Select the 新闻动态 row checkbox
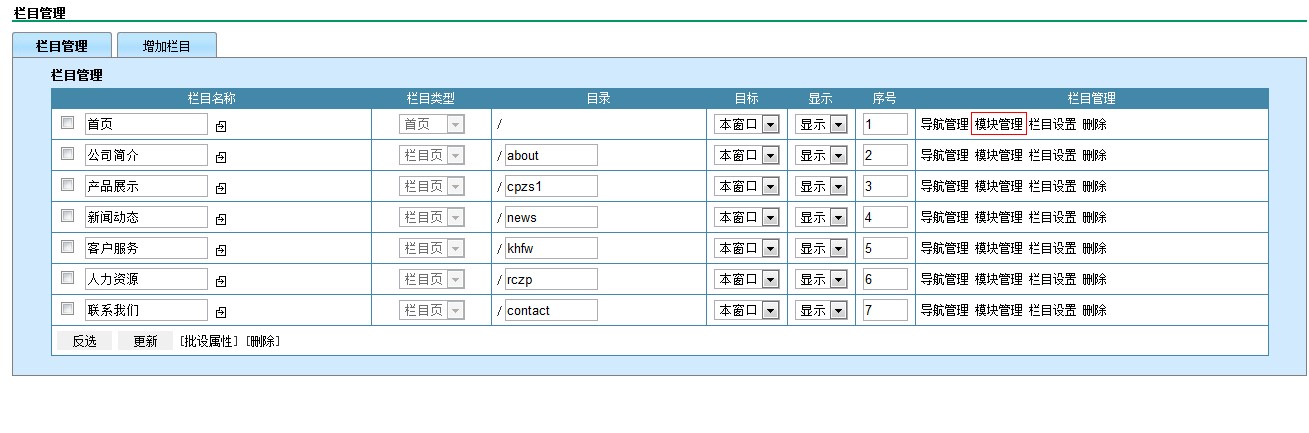1309x433 pixels. point(68,216)
